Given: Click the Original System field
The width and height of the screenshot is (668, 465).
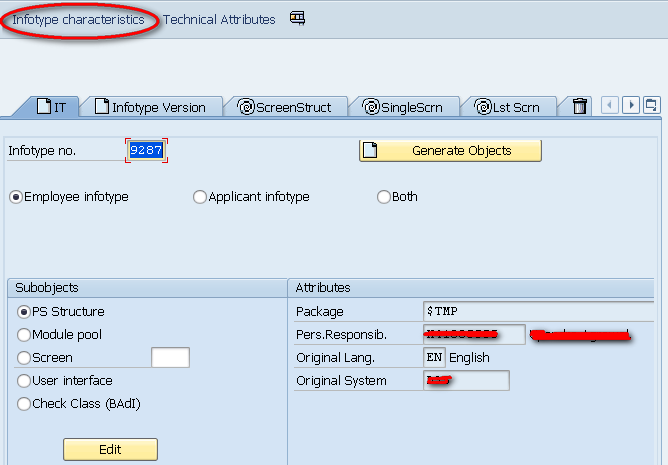Looking at the screenshot, I should [466, 380].
